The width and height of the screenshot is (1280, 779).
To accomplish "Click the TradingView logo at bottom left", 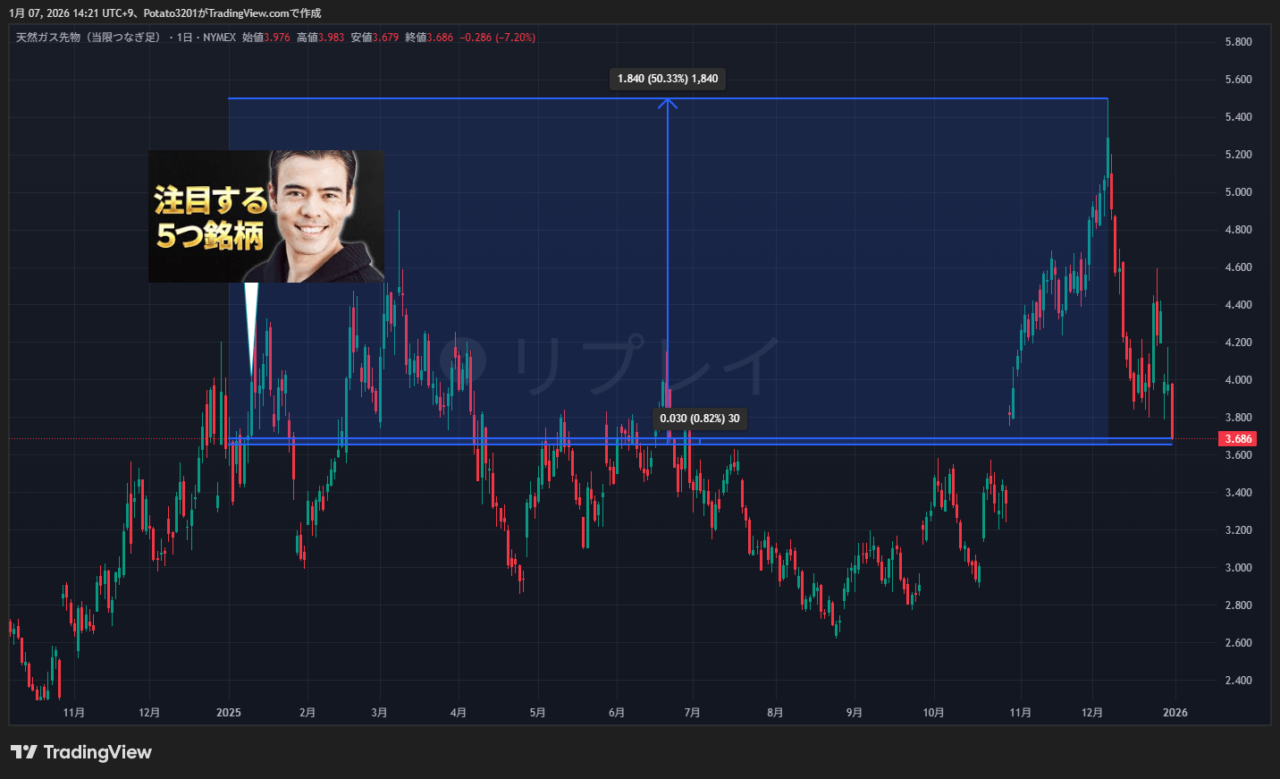I will tap(81, 752).
